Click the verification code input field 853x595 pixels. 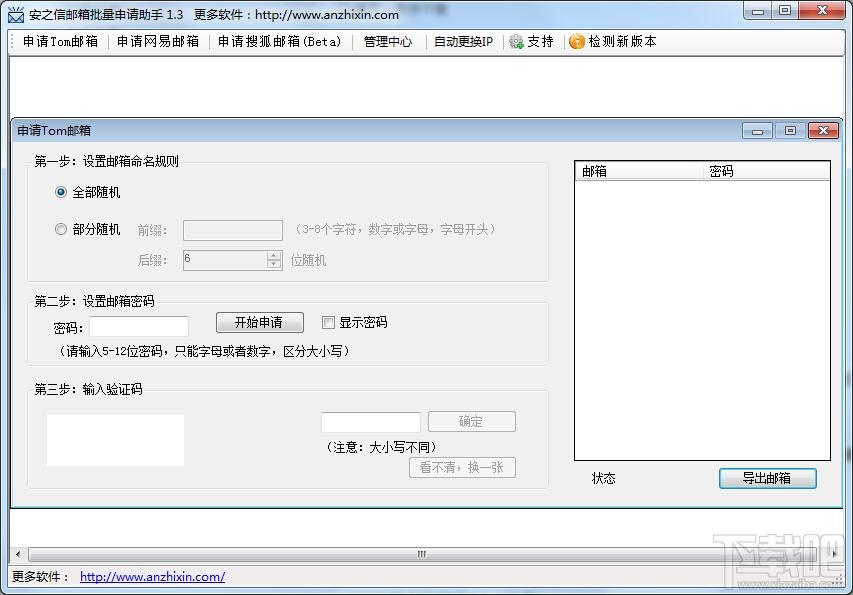click(370, 422)
